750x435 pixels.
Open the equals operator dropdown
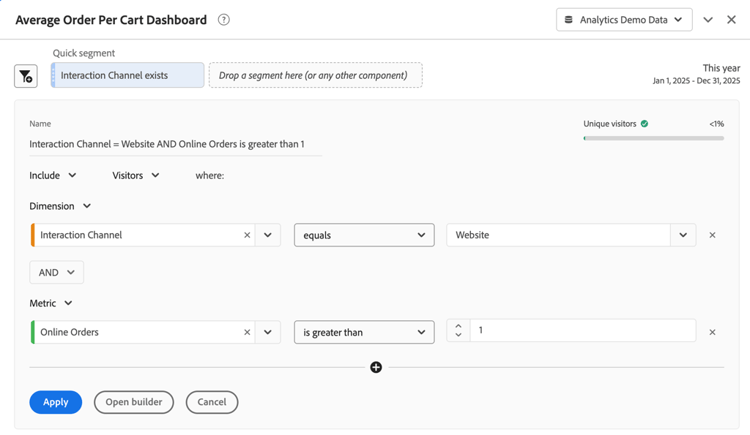click(x=364, y=235)
